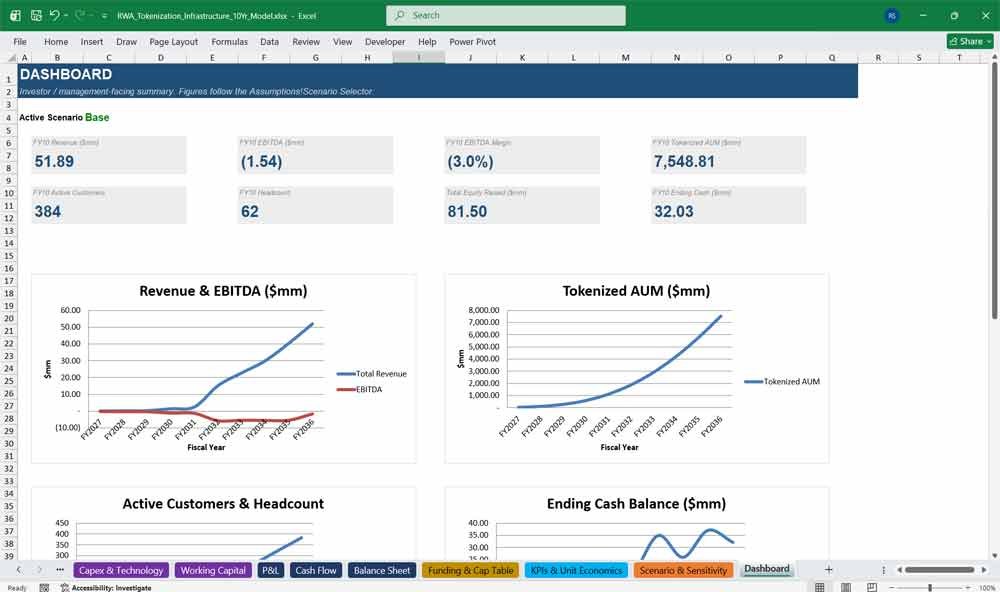The width and height of the screenshot is (1000, 592).
Task: Open the Power Pivot ribbon tab
Action: 473,41
